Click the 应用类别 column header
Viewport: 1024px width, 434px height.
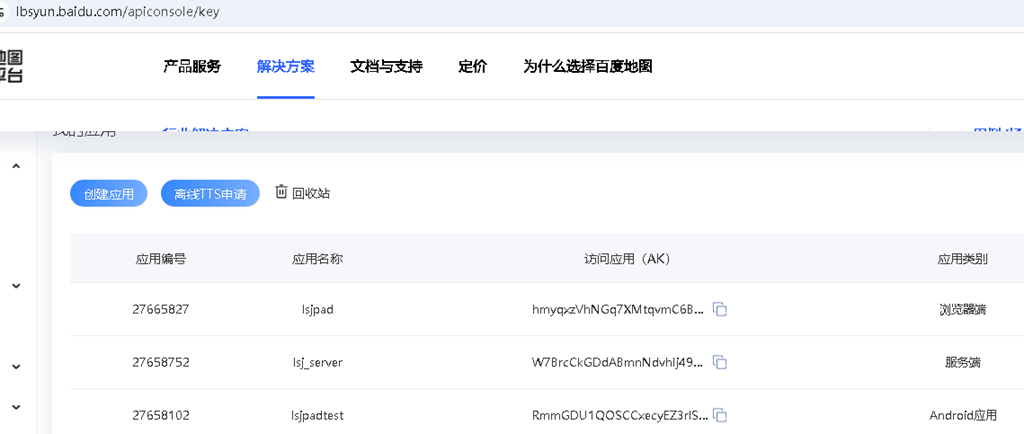pyautogui.click(x=962, y=259)
